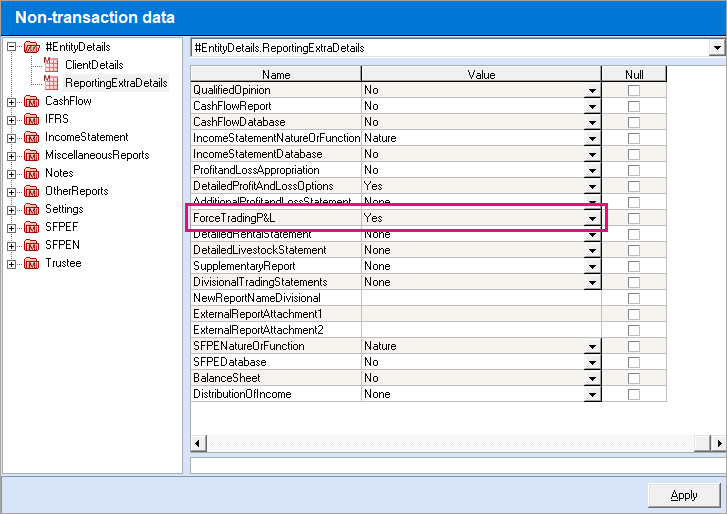Select the MiscellaneousReports tree item
This screenshot has width=727, height=514.
(97, 155)
